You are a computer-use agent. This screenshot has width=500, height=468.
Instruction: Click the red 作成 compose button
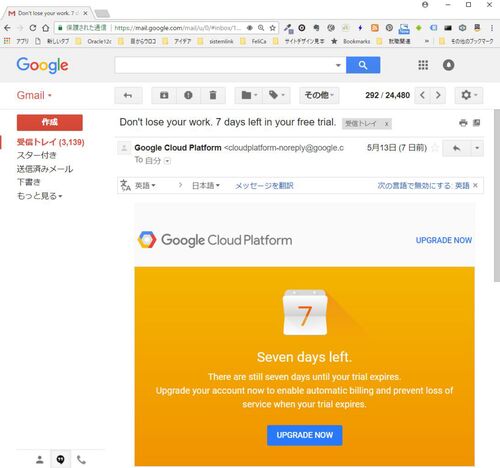point(50,122)
